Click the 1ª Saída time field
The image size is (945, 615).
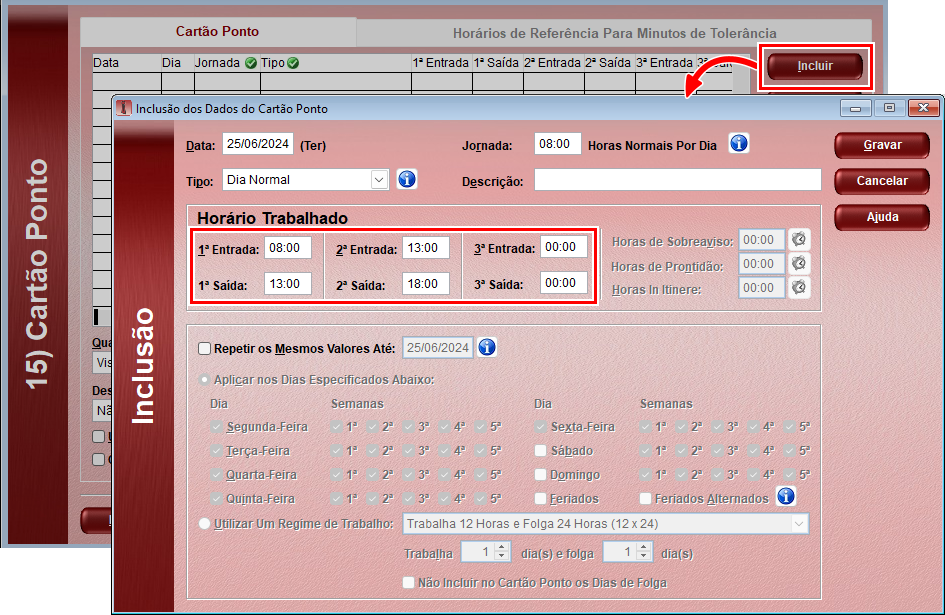coord(287,283)
